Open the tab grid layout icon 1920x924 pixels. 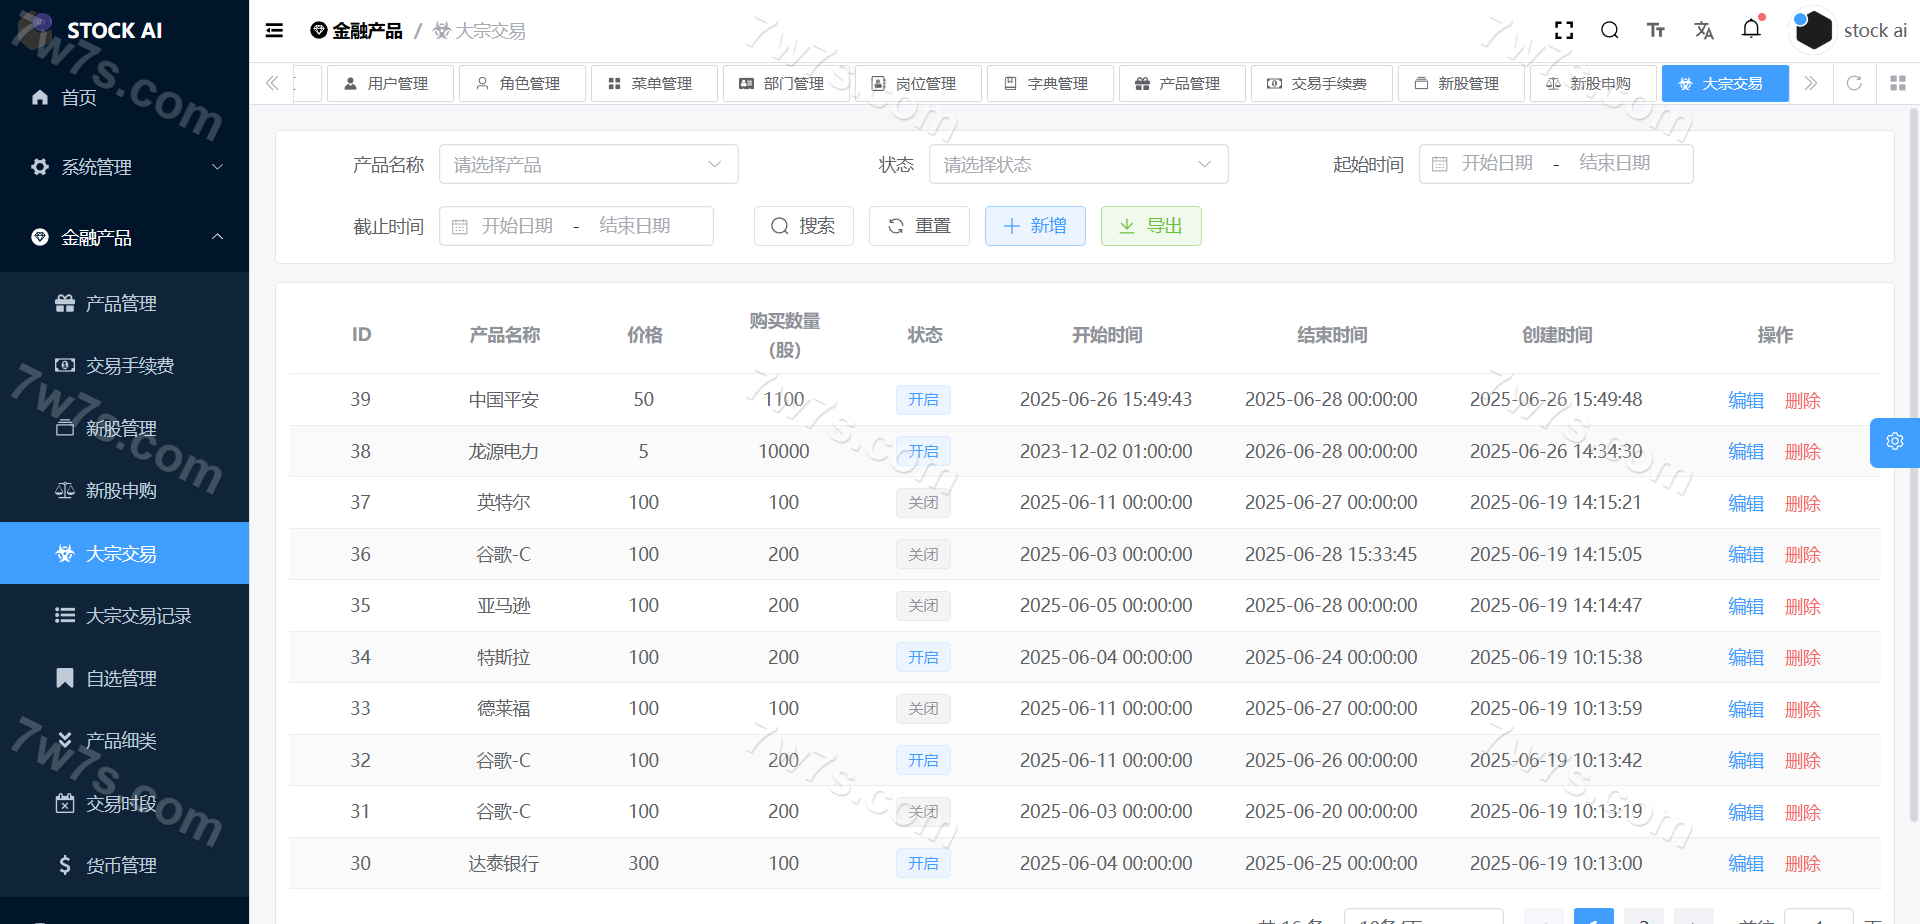tap(1897, 83)
